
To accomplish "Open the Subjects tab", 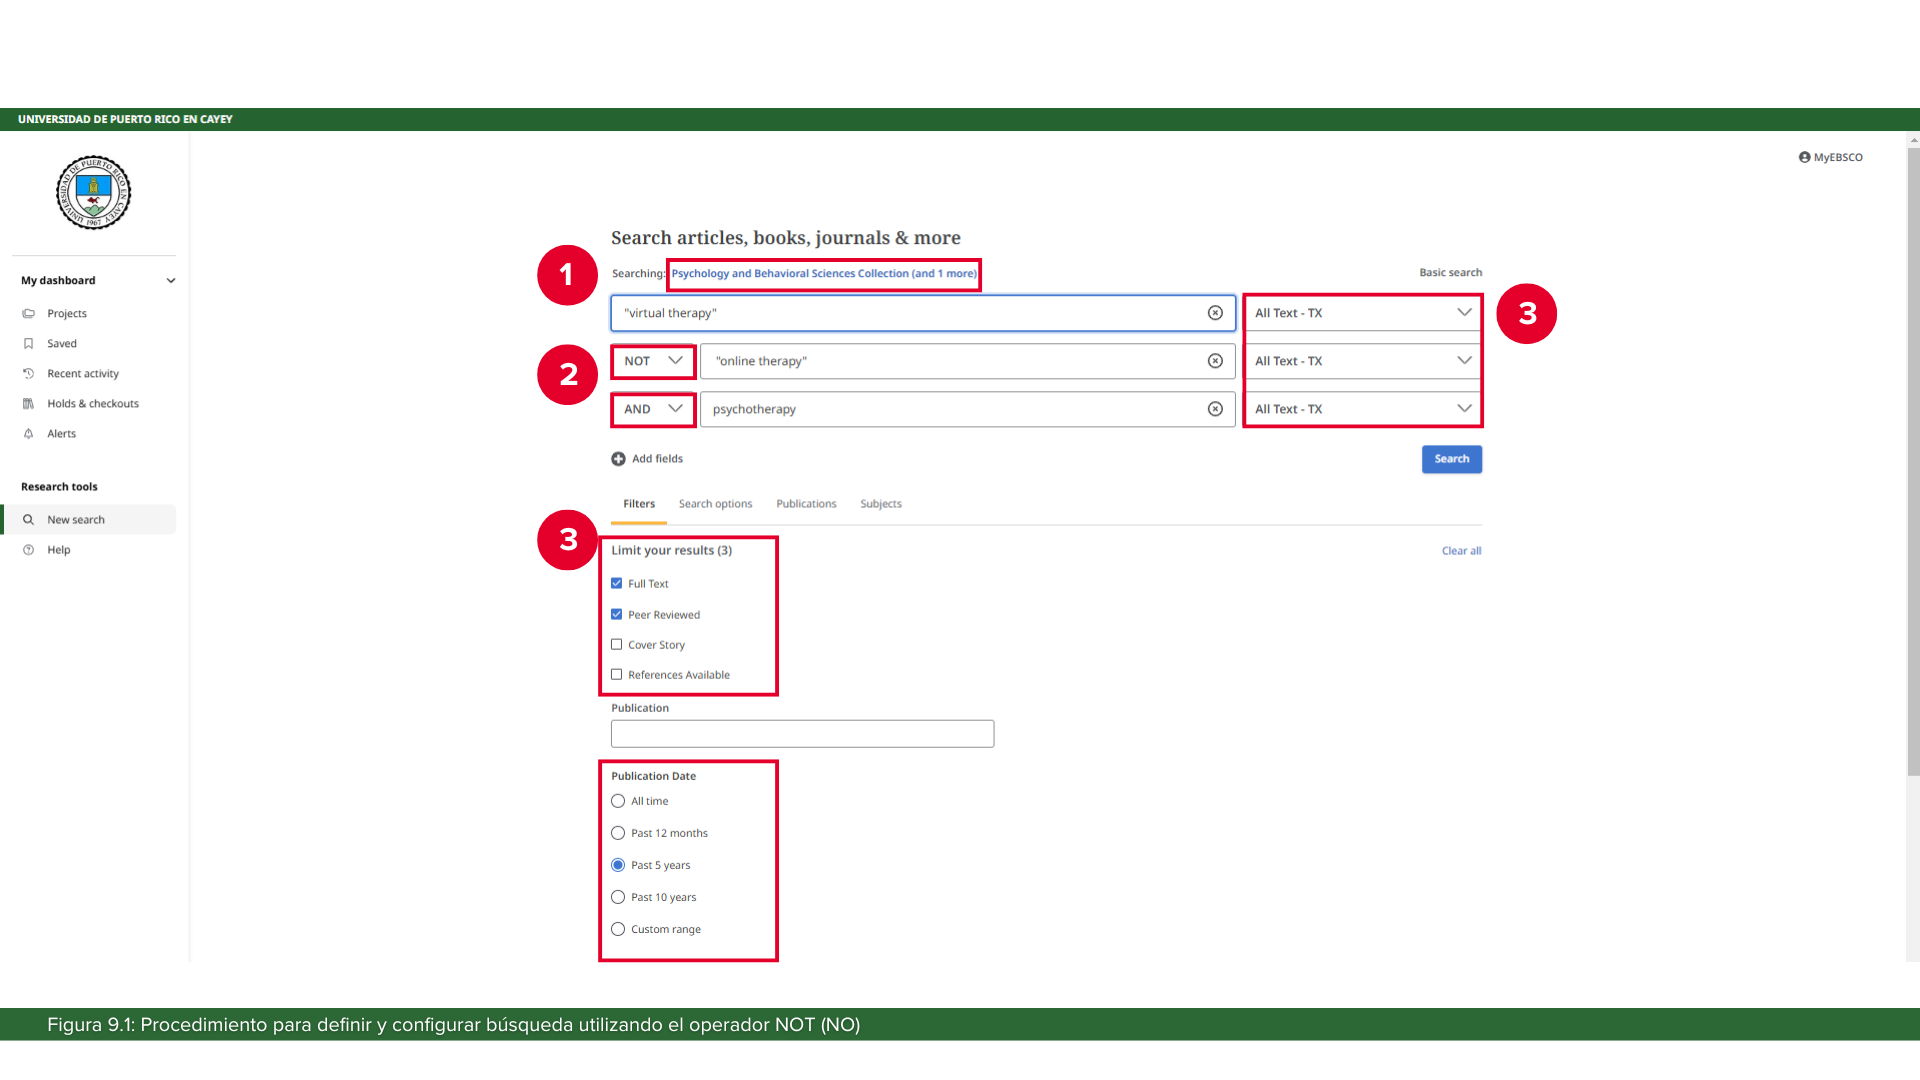I will (880, 504).
